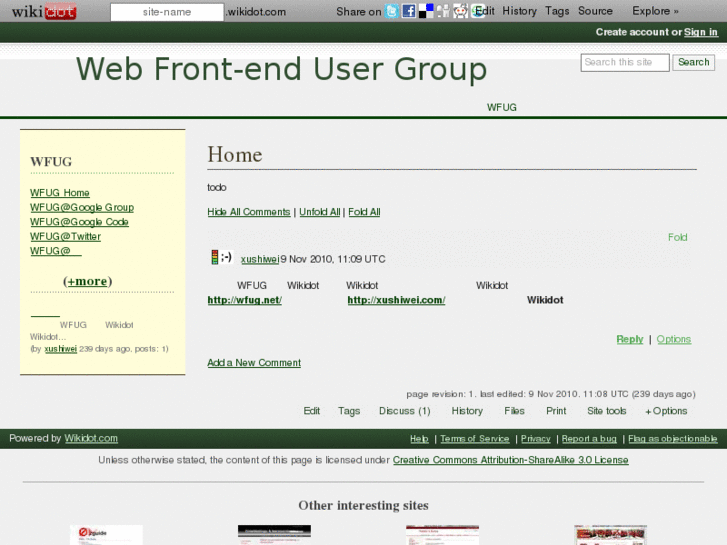
Task: Click the Home page heading
Action: [x=235, y=154]
